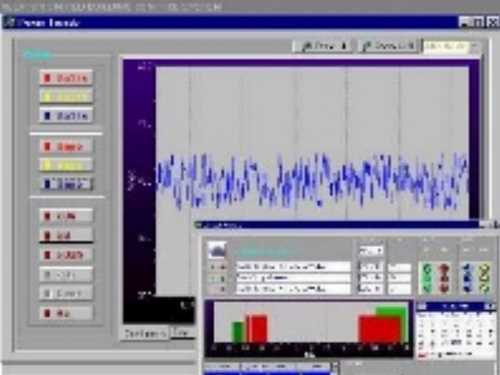Viewport: 500px width, 375px height.
Task: Click the third text field in the front window
Action: coord(293,289)
